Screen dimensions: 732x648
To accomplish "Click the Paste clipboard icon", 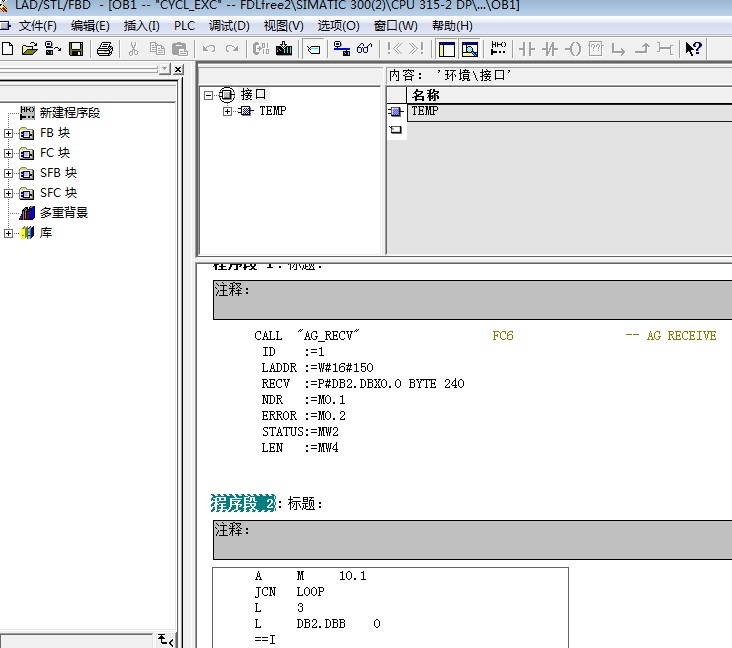I will click(x=180, y=49).
